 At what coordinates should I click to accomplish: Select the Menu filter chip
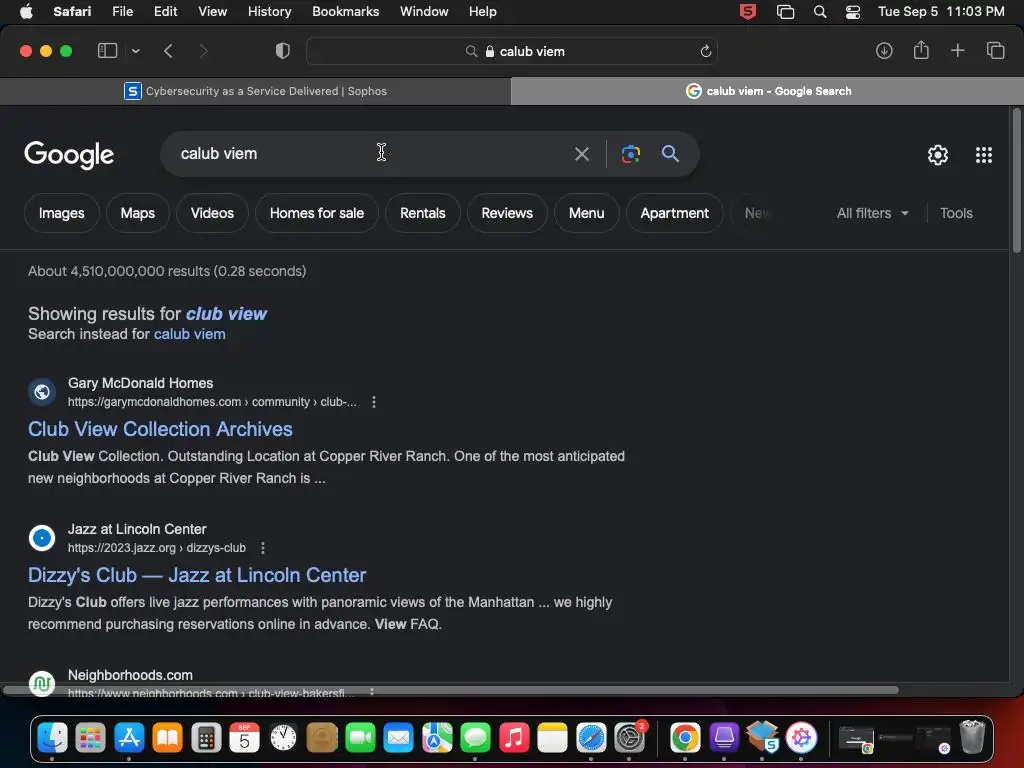pos(586,213)
